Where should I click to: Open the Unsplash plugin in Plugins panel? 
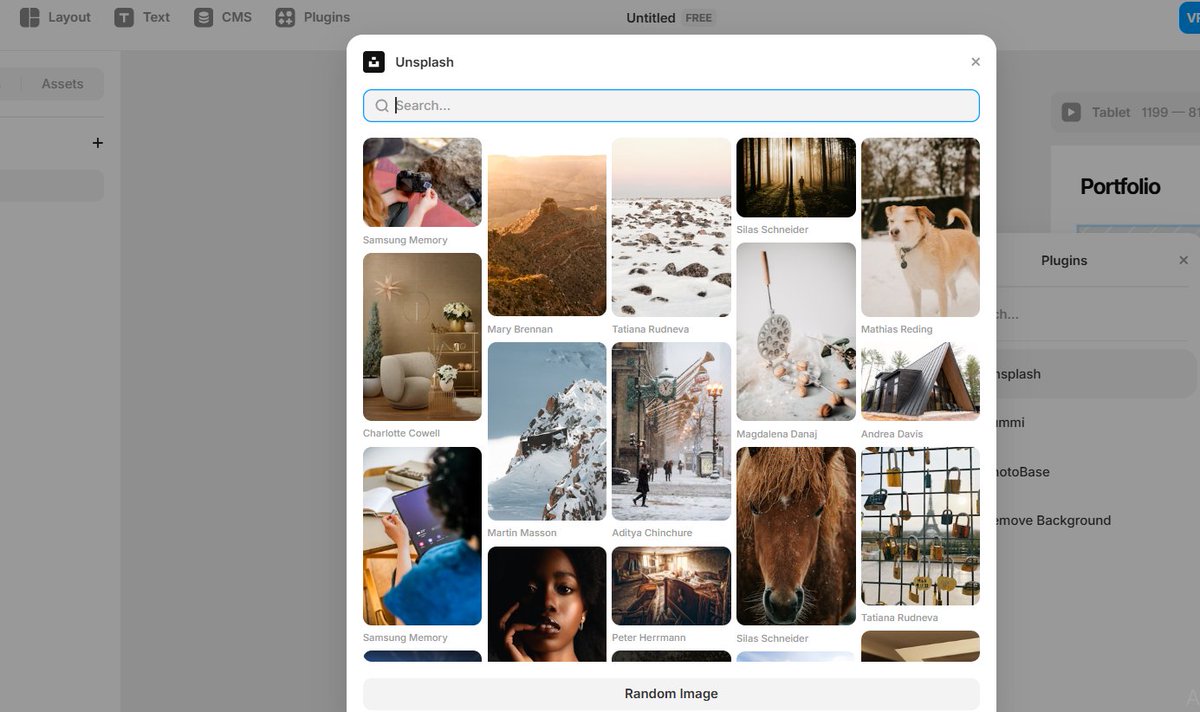(x=1090, y=374)
